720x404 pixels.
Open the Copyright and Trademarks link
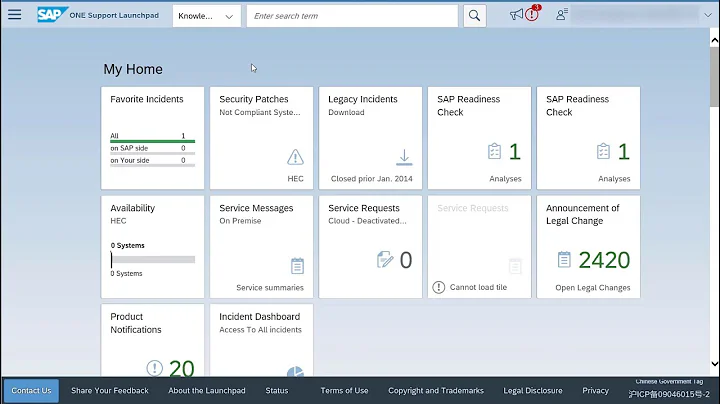point(436,391)
